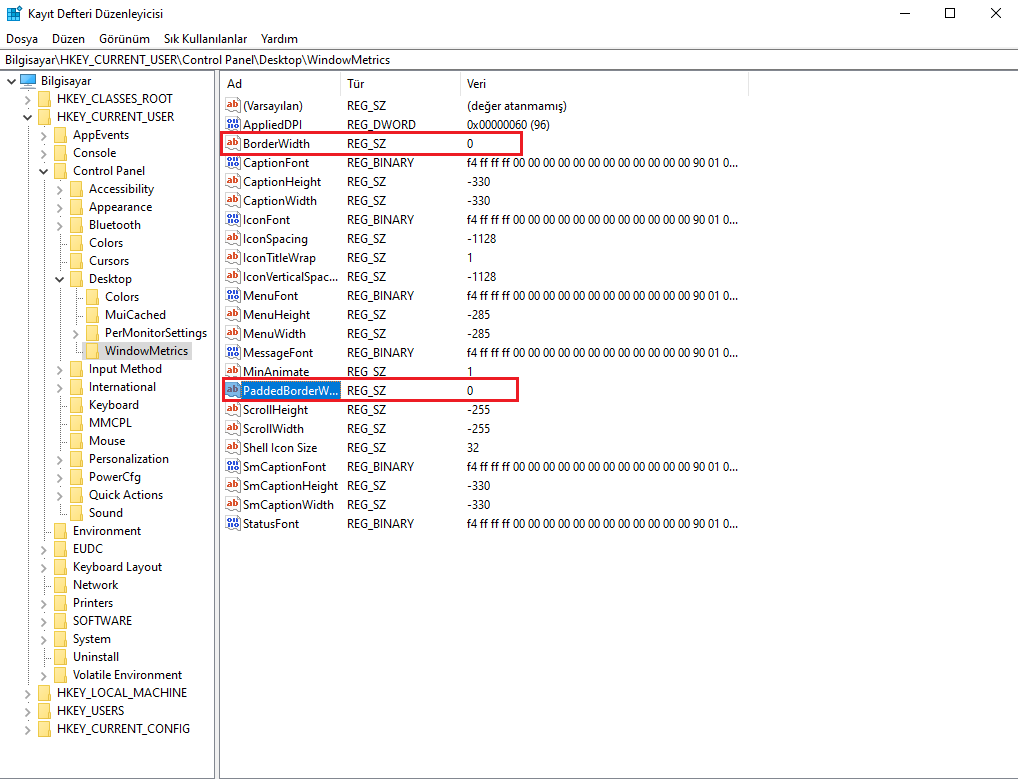The height and width of the screenshot is (779, 1018).
Task: Click the MenuFont binary icon
Action: [232, 295]
